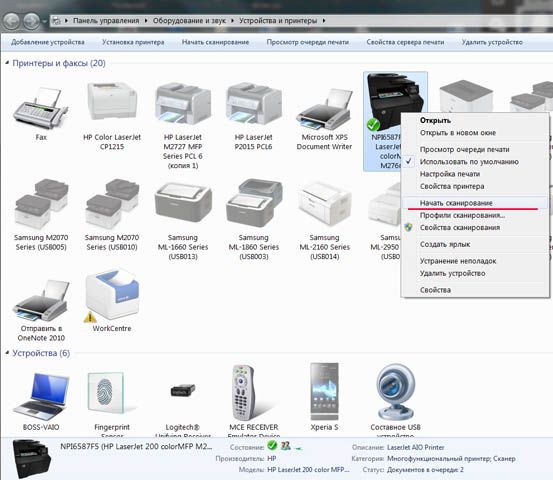
Task: Click Добавление устройства toolbar button
Action: click(x=48, y=42)
